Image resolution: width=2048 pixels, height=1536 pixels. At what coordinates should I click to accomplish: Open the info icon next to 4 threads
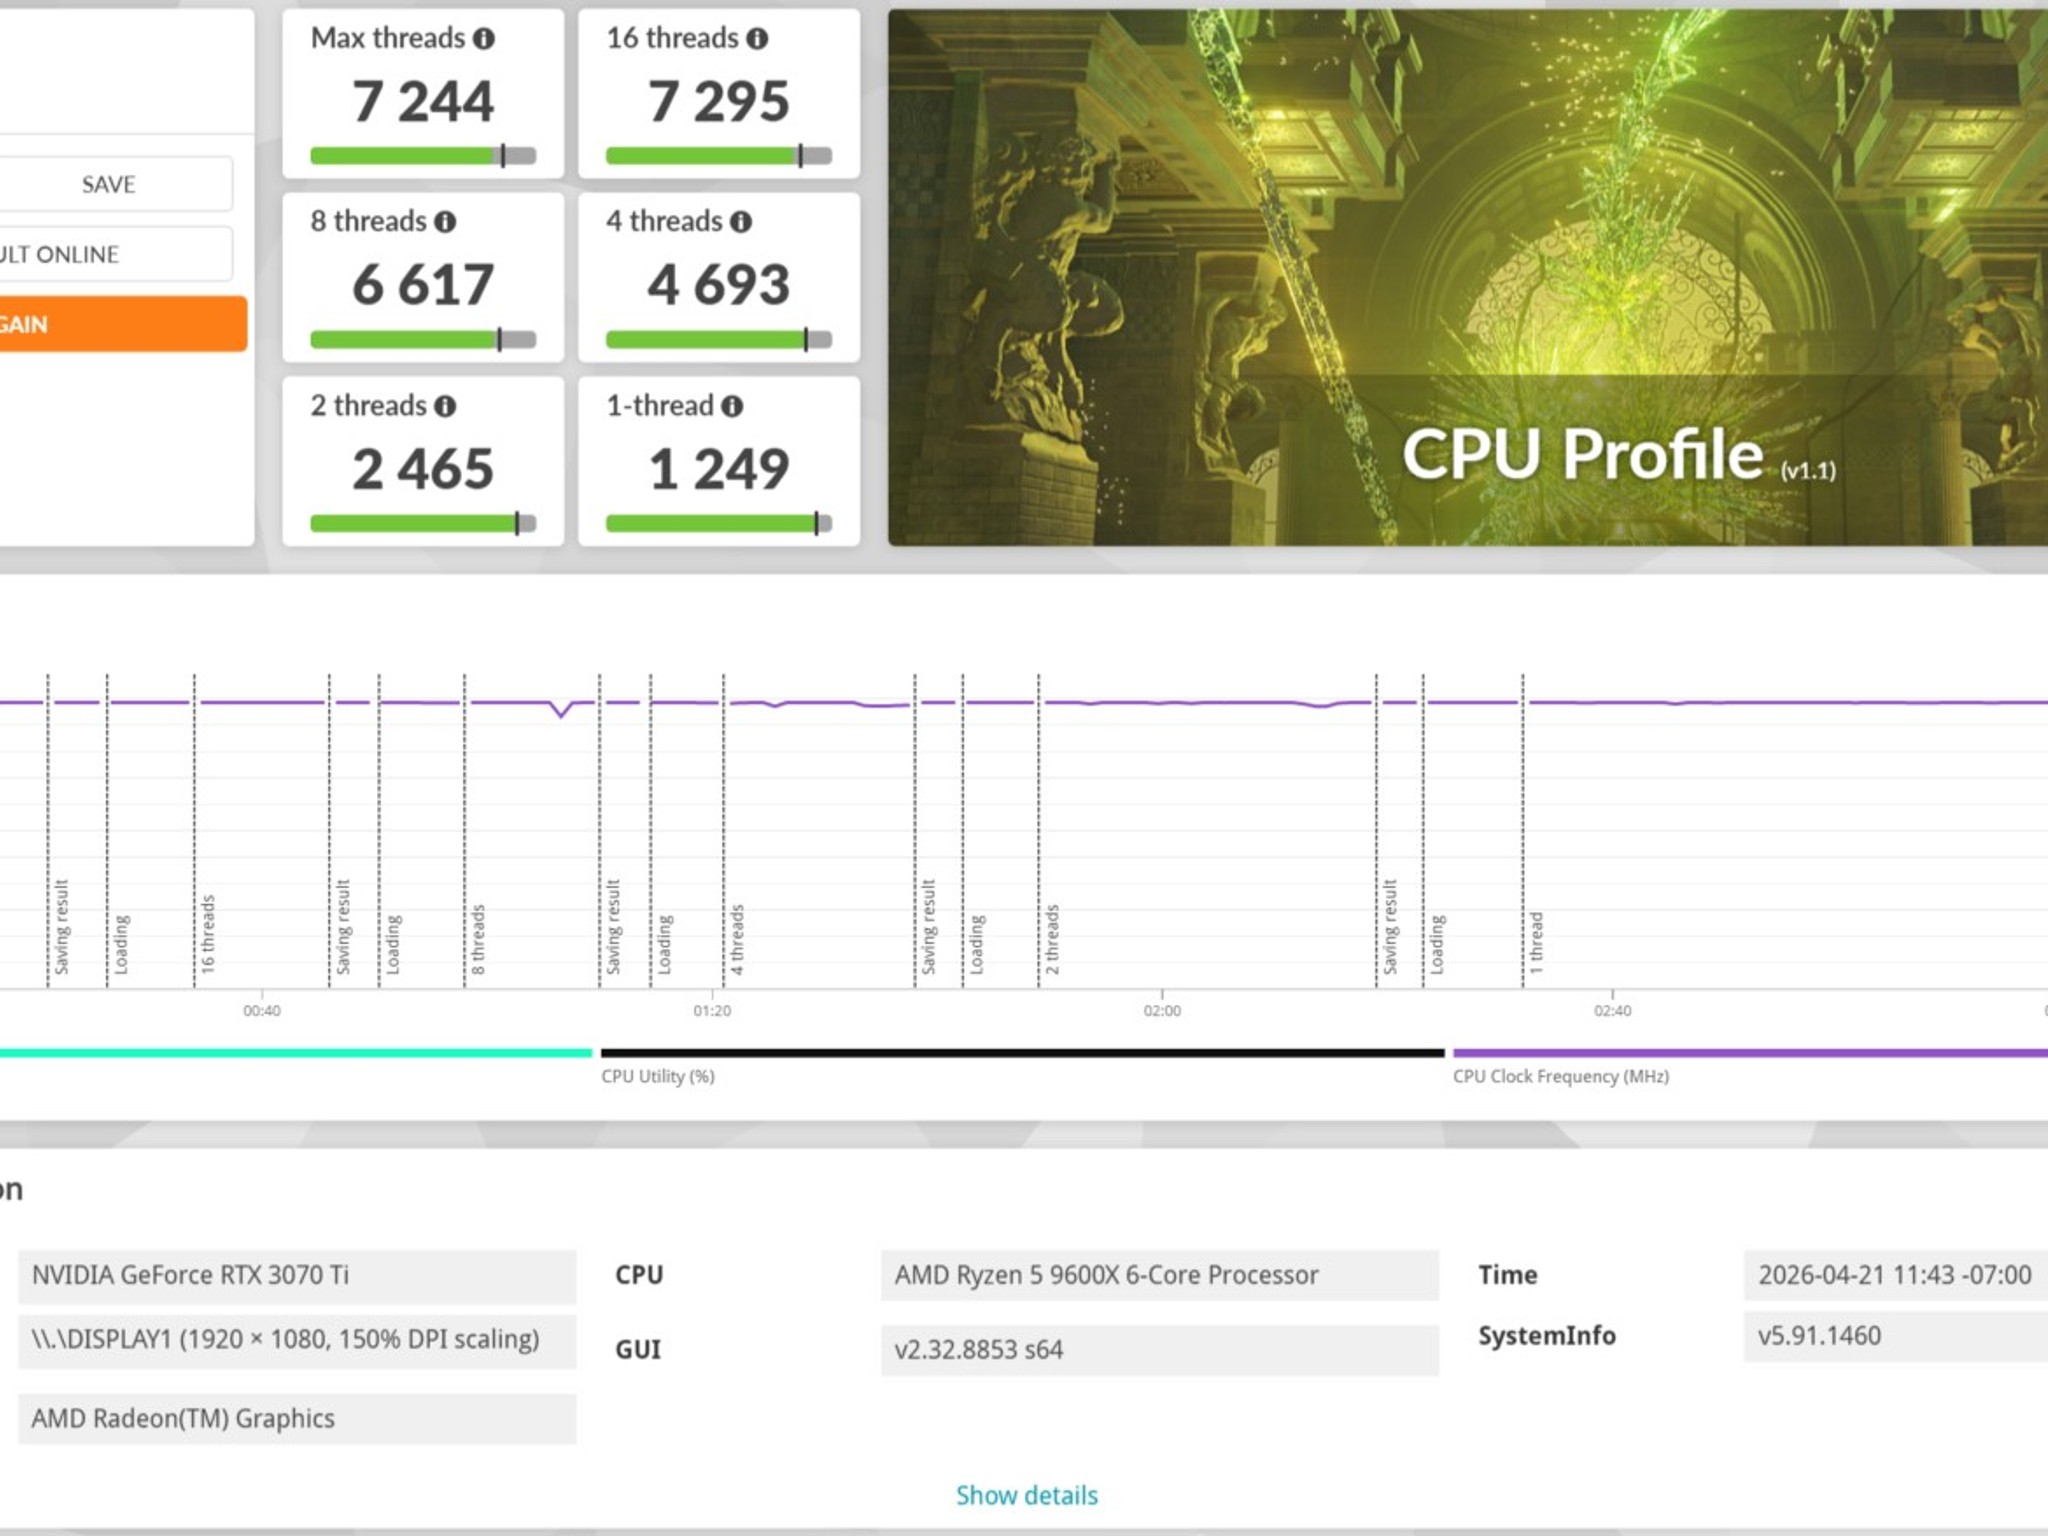[741, 222]
